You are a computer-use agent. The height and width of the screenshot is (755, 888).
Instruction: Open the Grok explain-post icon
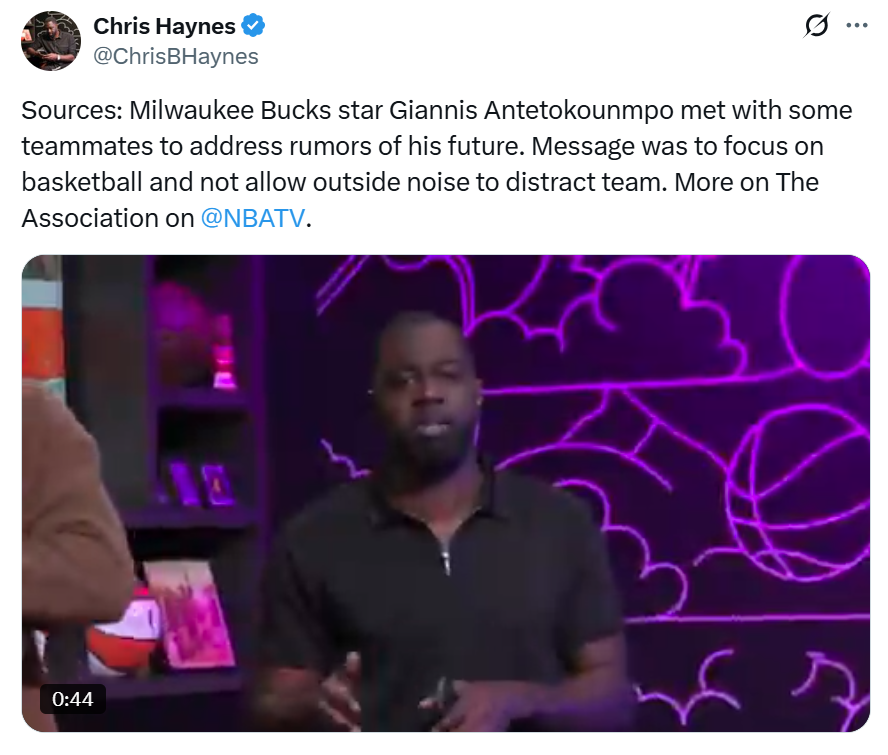(817, 25)
